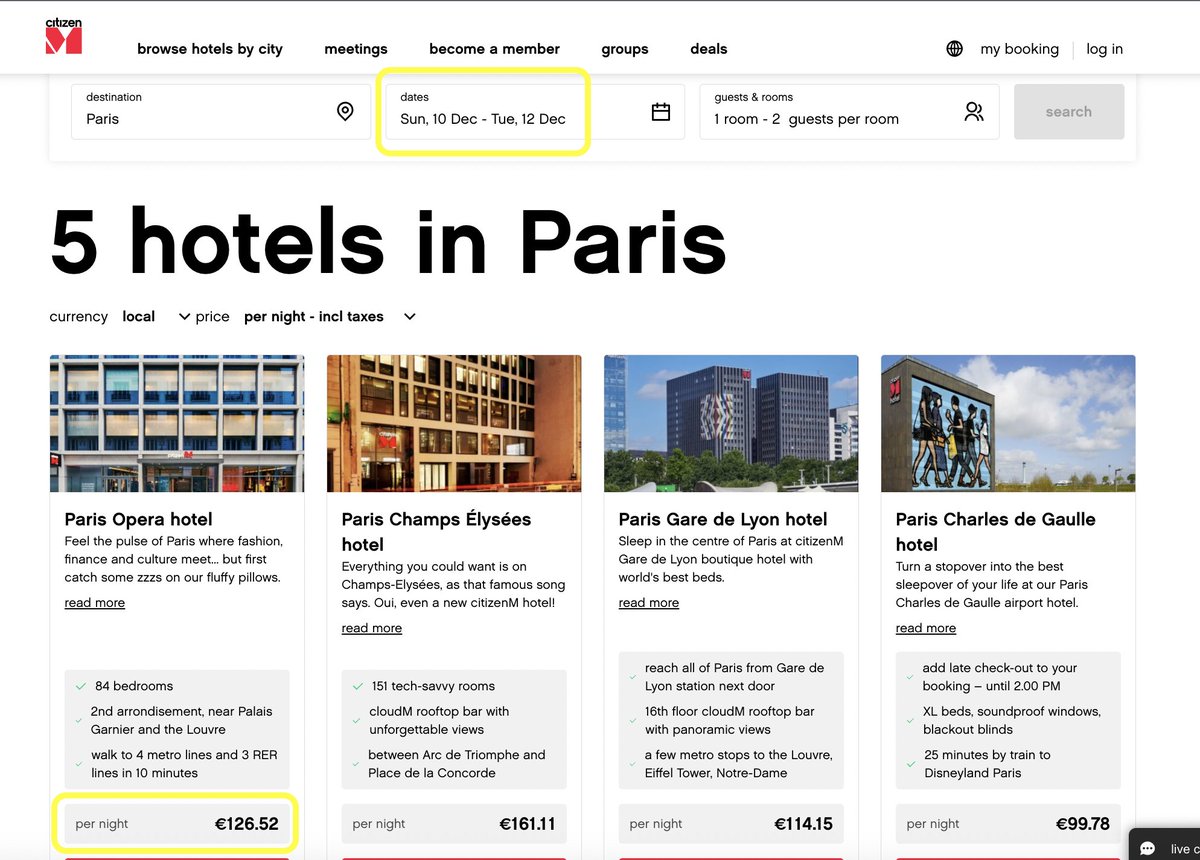1200x860 pixels.
Task: Go to the meetings menu item
Action: click(x=356, y=49)
